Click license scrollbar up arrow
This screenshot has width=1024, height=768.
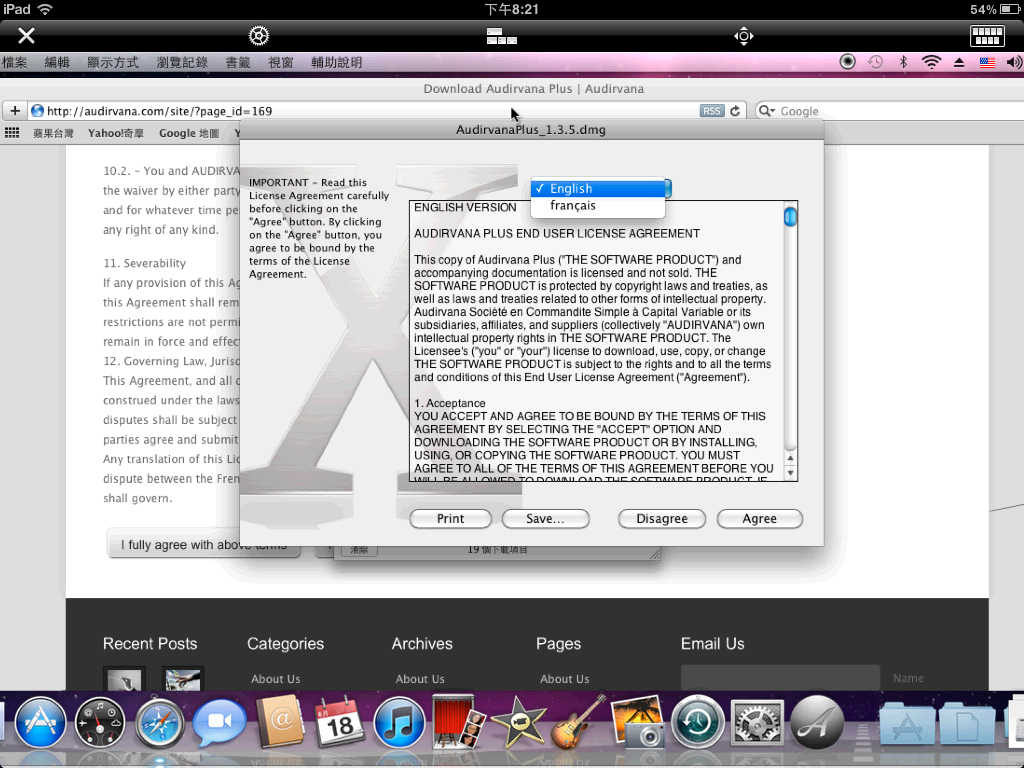click(790, 458)
